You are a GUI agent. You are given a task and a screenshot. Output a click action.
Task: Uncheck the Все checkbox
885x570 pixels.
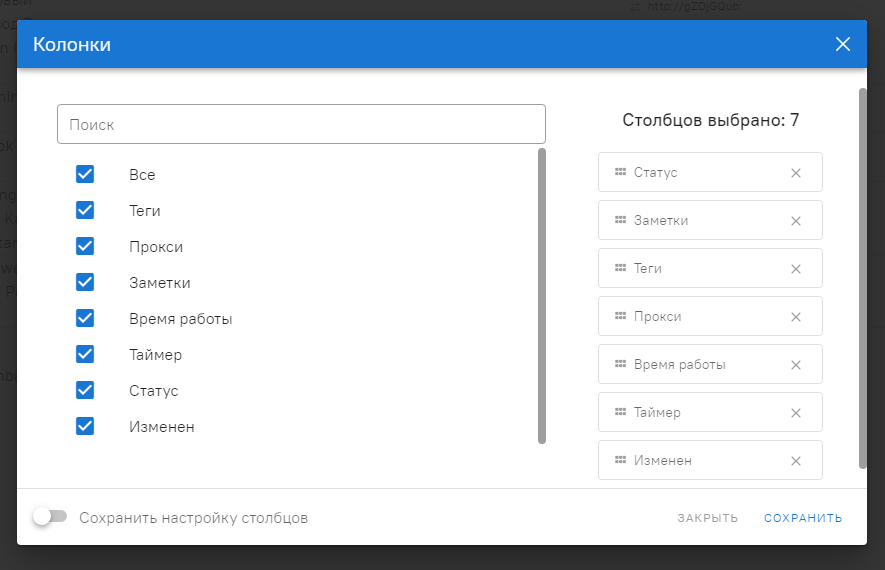click(x=85, y=174)
